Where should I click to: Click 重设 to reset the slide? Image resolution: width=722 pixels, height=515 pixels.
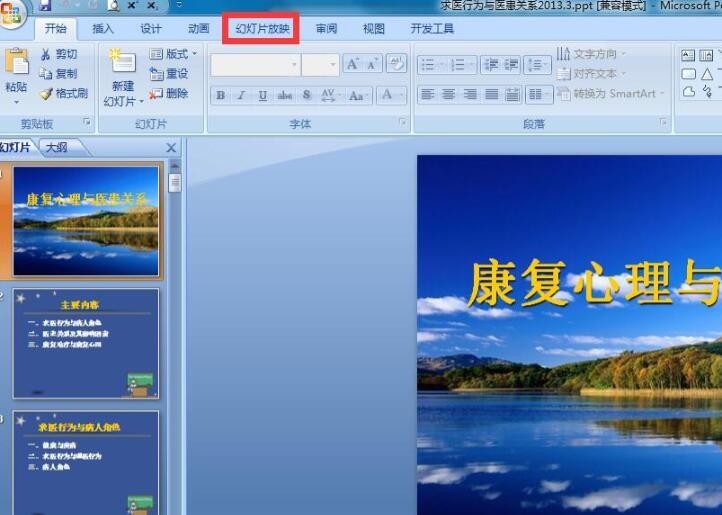click(169, 74)
